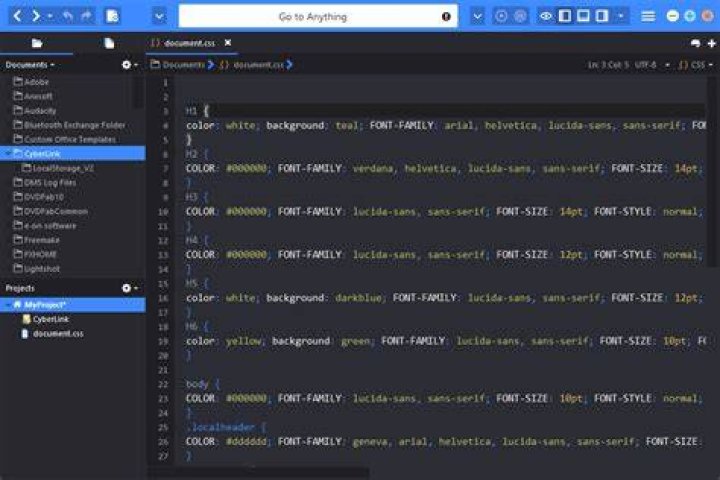The width and height of the screenshot is (720, 480).
Task: Select the Audacity folder
Action: coord(35,111)
